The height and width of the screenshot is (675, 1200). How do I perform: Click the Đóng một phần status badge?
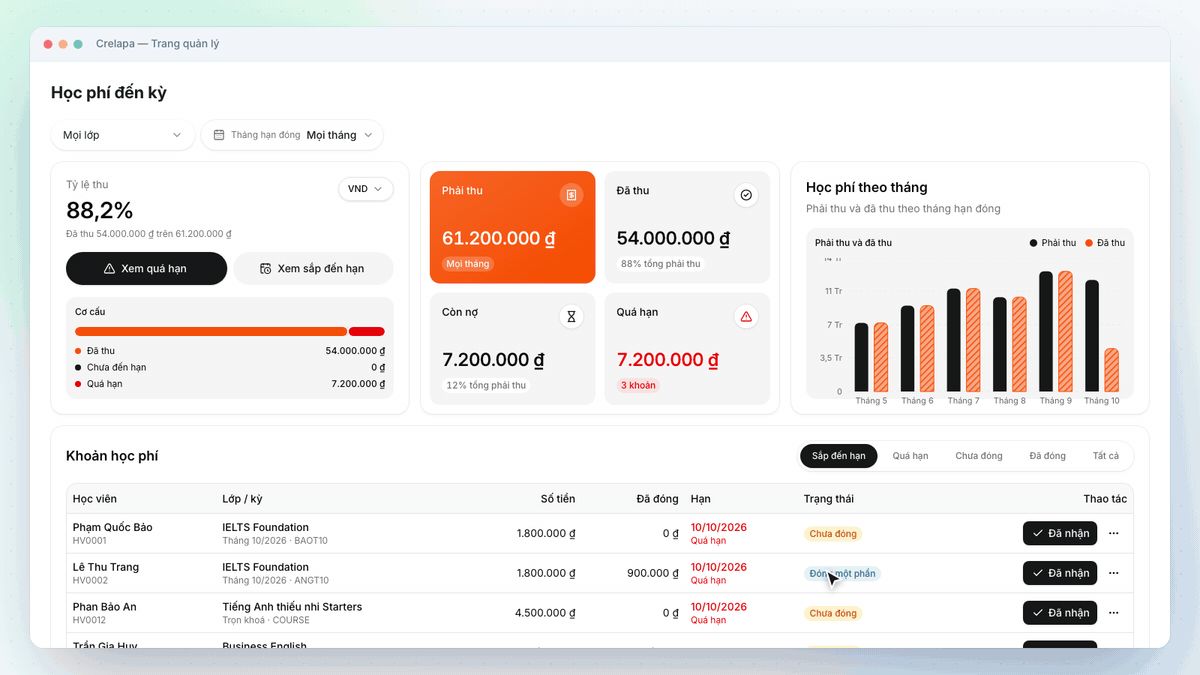click(x=842, y=574)
